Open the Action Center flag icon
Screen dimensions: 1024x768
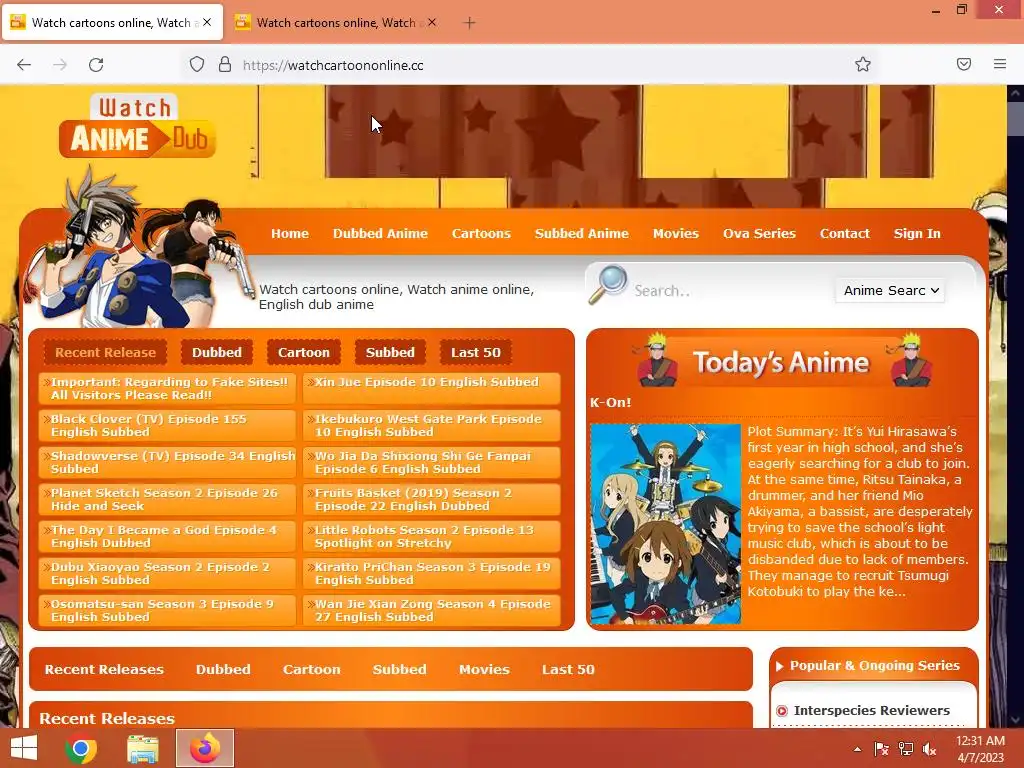(881, 749)
